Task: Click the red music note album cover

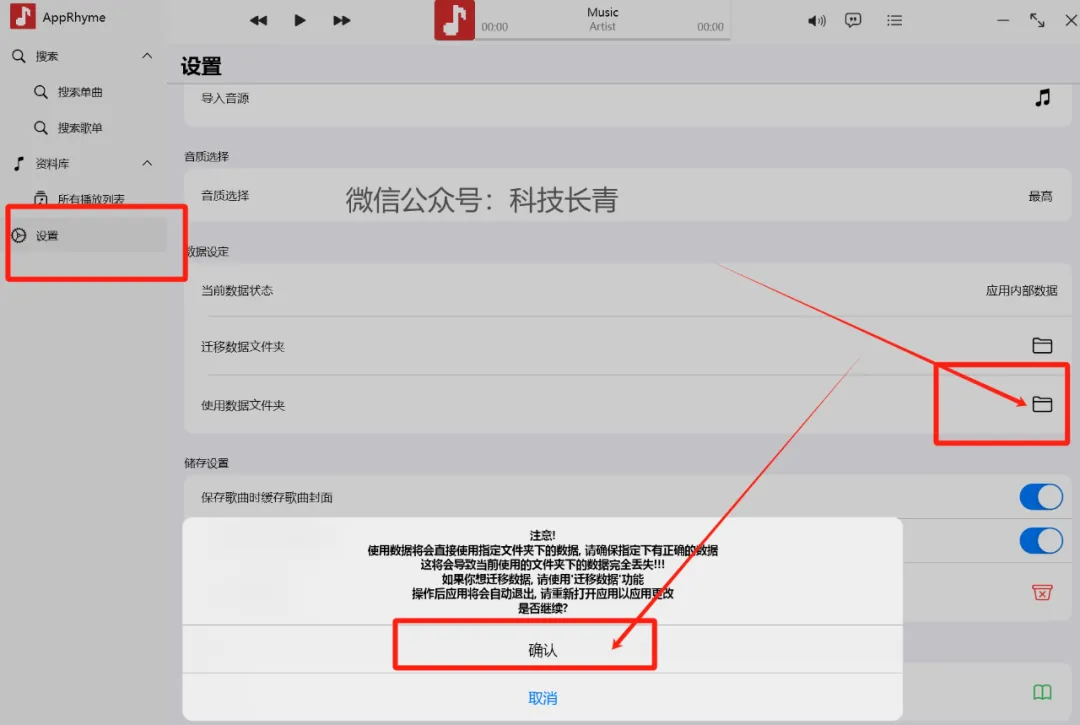Action: (454, 20)
